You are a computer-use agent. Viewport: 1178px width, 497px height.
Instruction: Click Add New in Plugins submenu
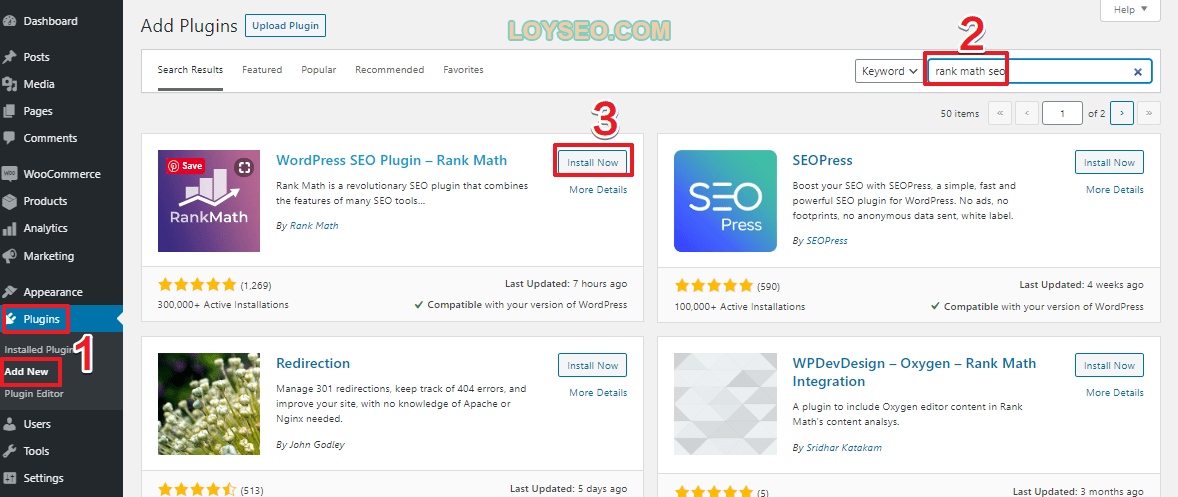click(26, 371)
